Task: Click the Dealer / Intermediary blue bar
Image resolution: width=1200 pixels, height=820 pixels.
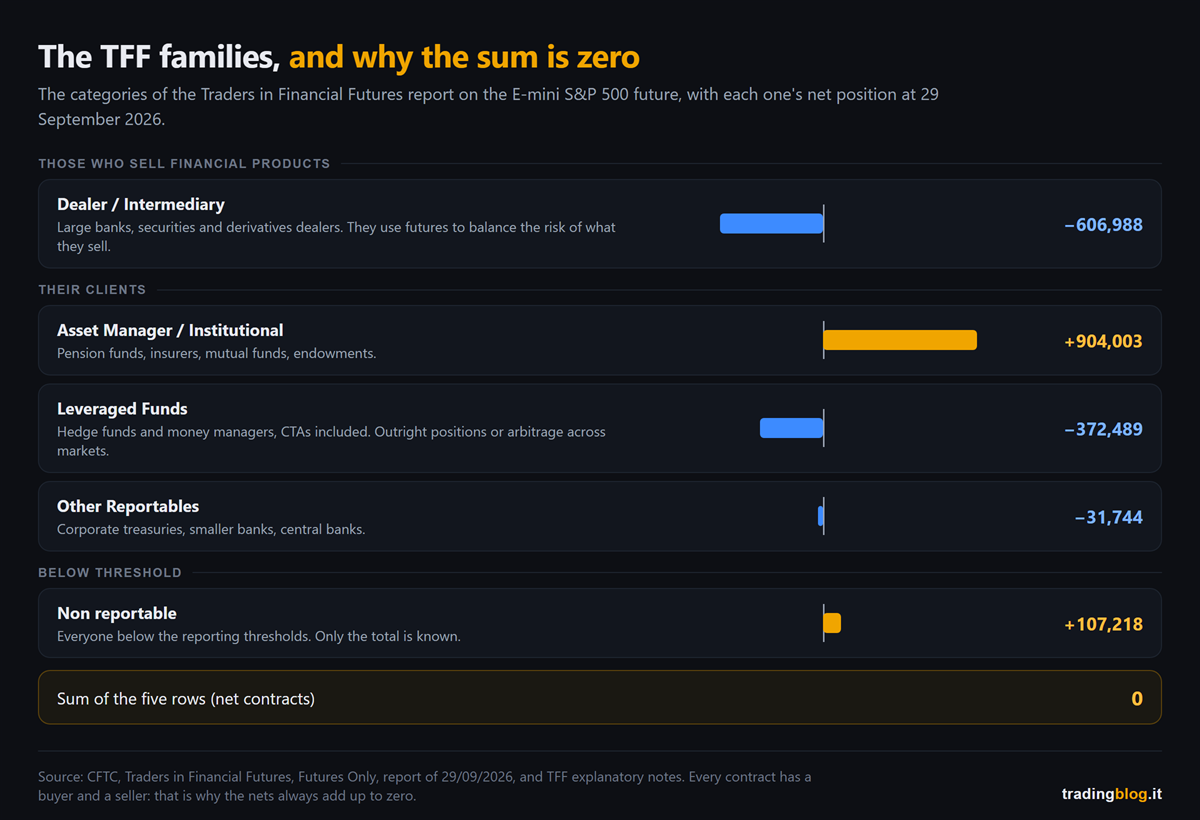Action: click(x=771, y=224)
